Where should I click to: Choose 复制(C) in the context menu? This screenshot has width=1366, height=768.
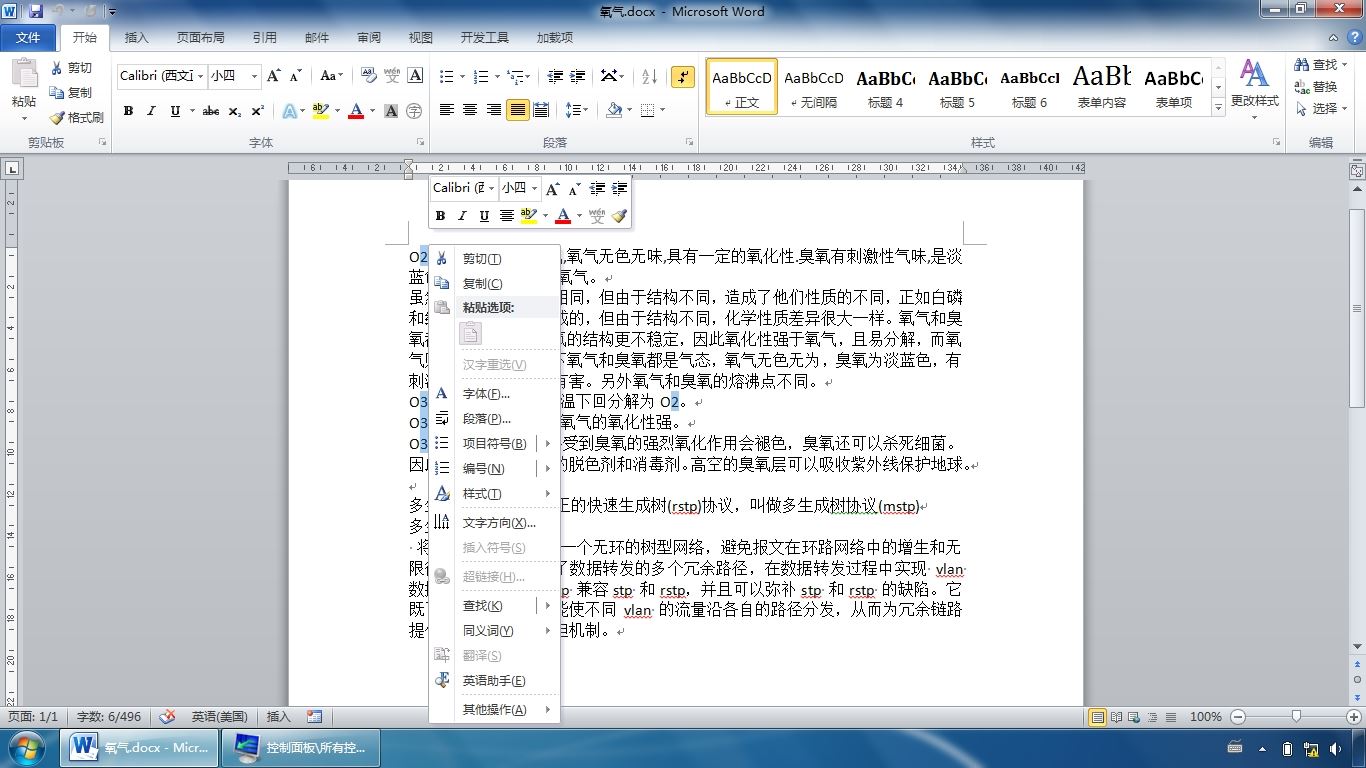tap(494, 283)
